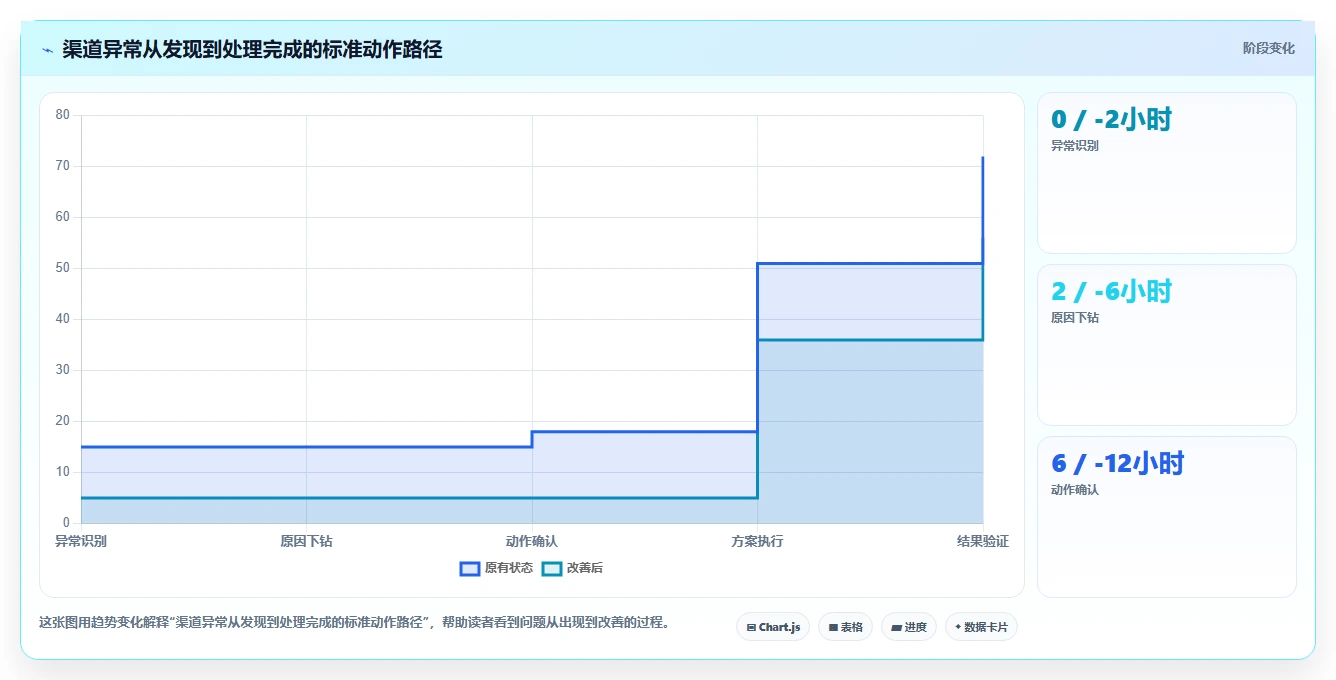Viewport: 1336px width, 680px height.
Task: Click the 80 y-axis value
Action: (63, 115)
